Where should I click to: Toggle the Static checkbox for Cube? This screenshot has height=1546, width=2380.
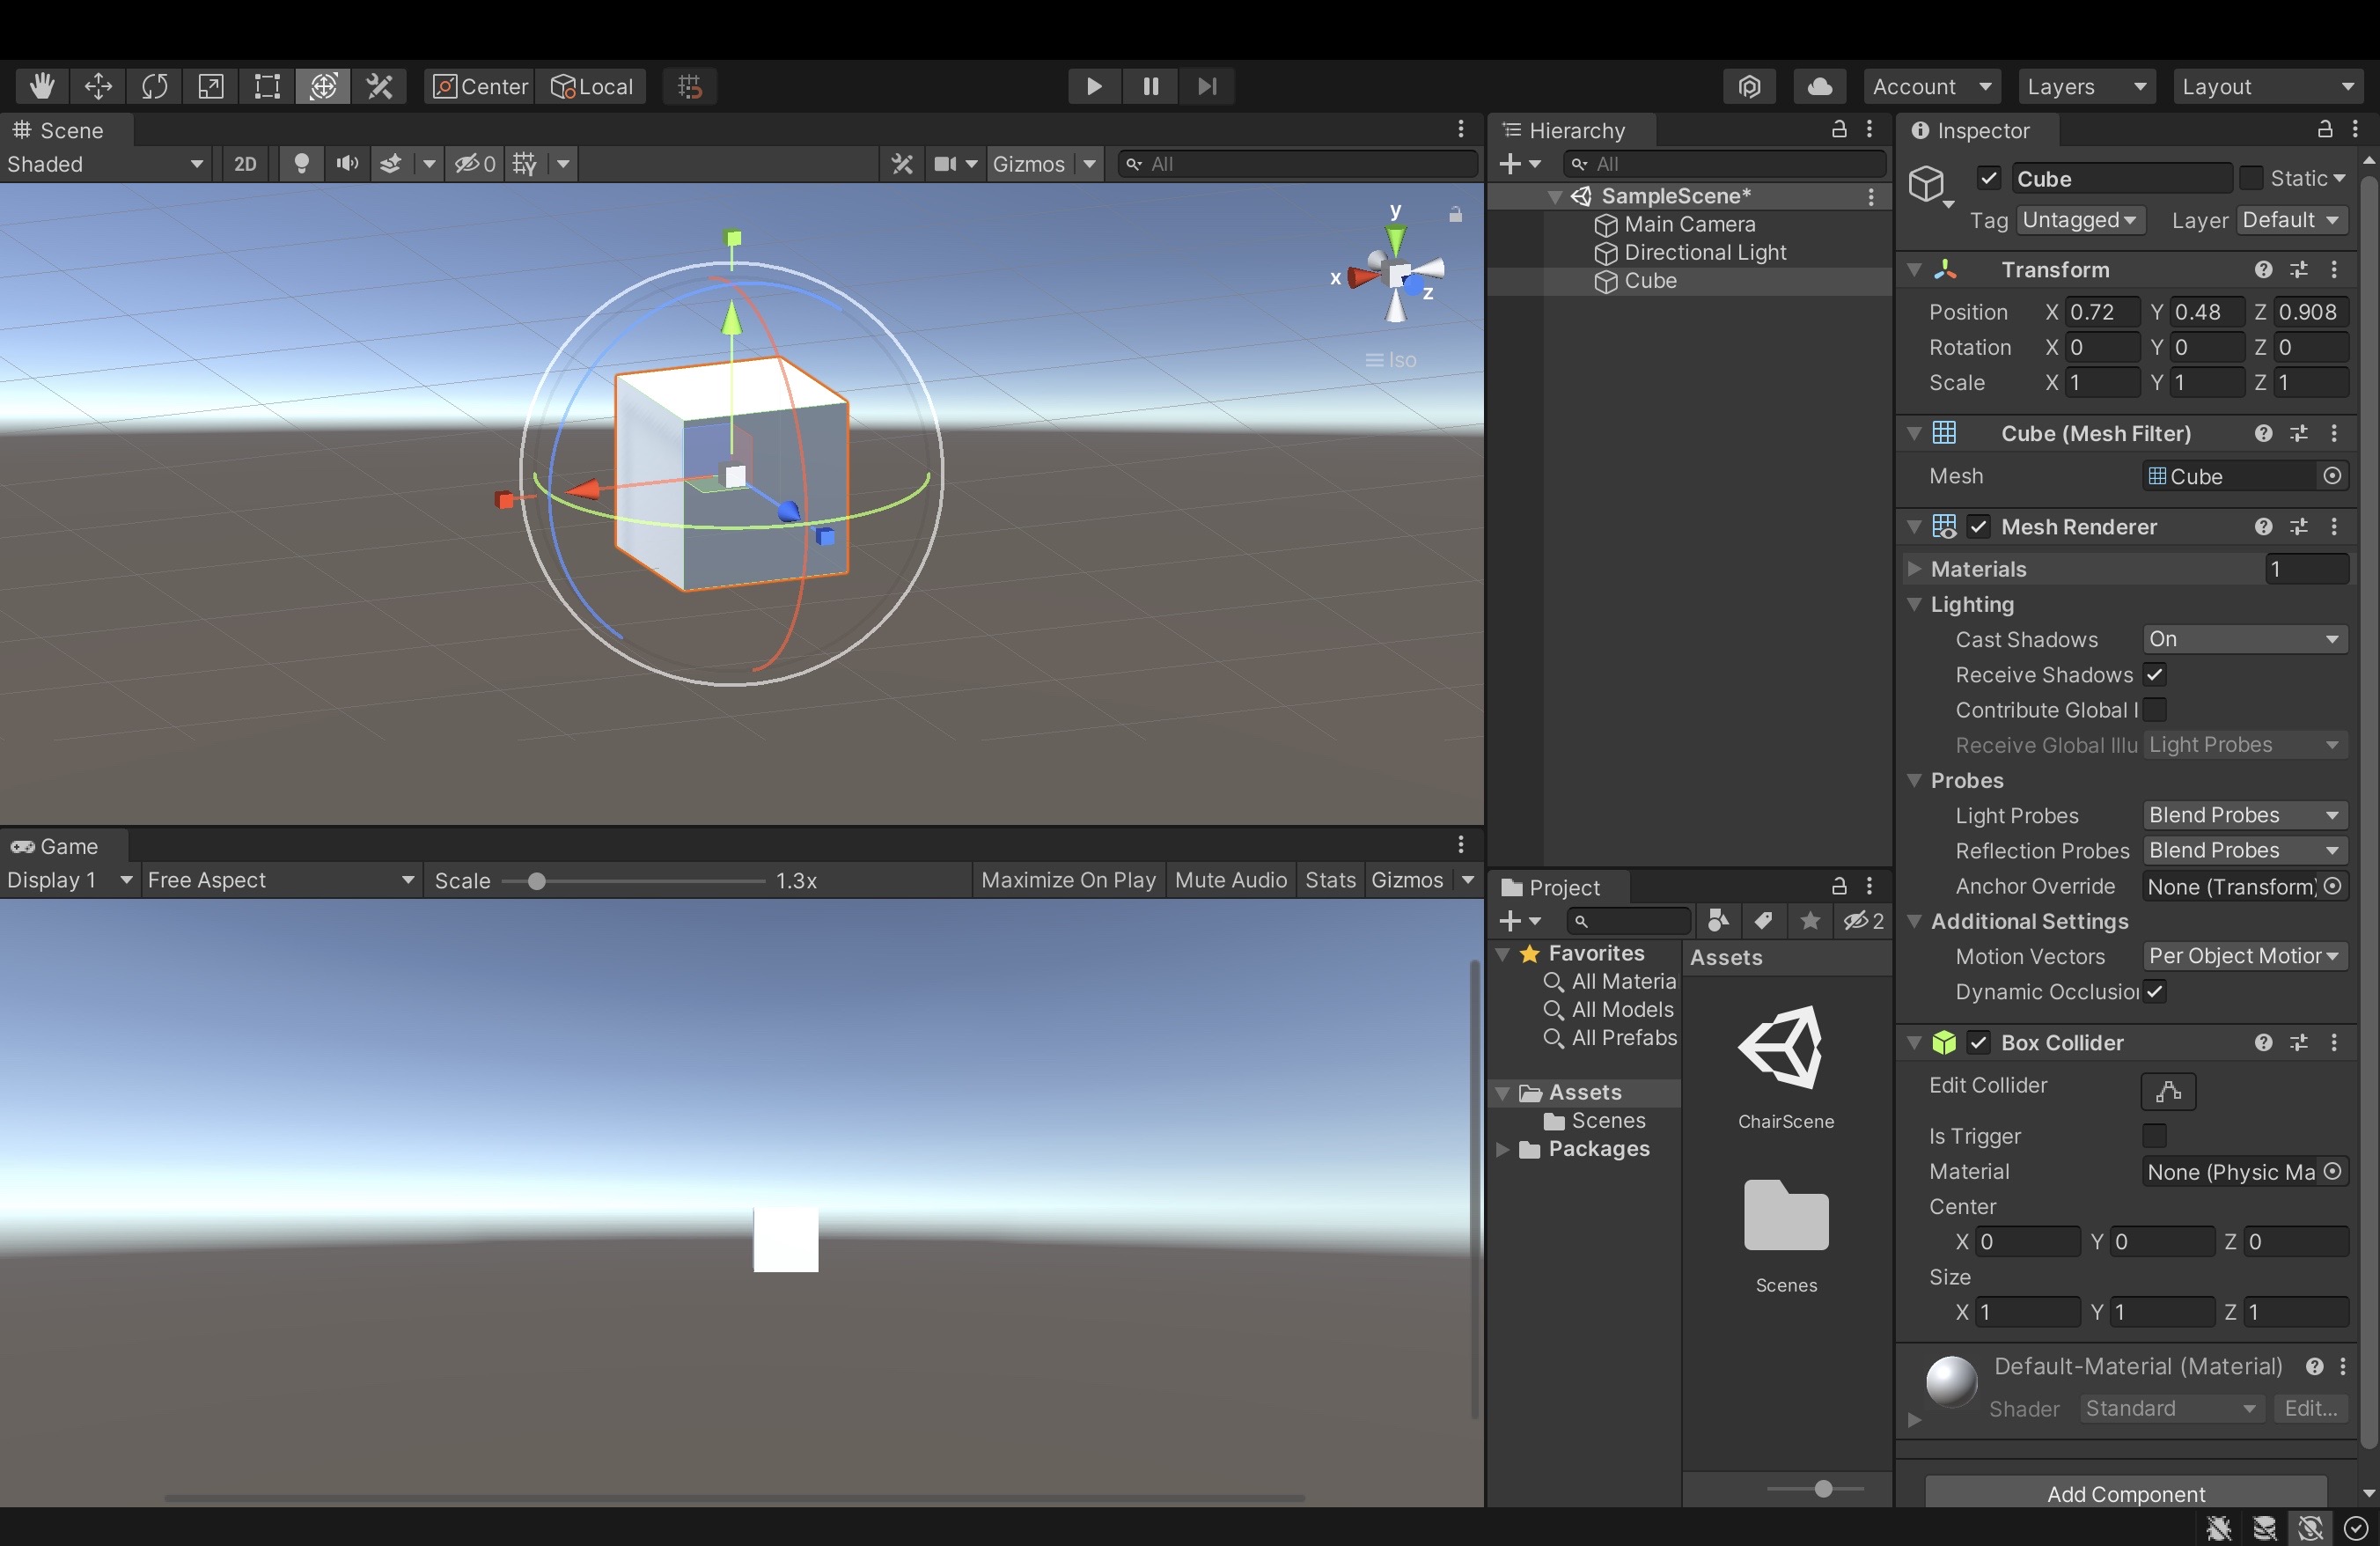pyautogui.click(x=2250, y=178)
